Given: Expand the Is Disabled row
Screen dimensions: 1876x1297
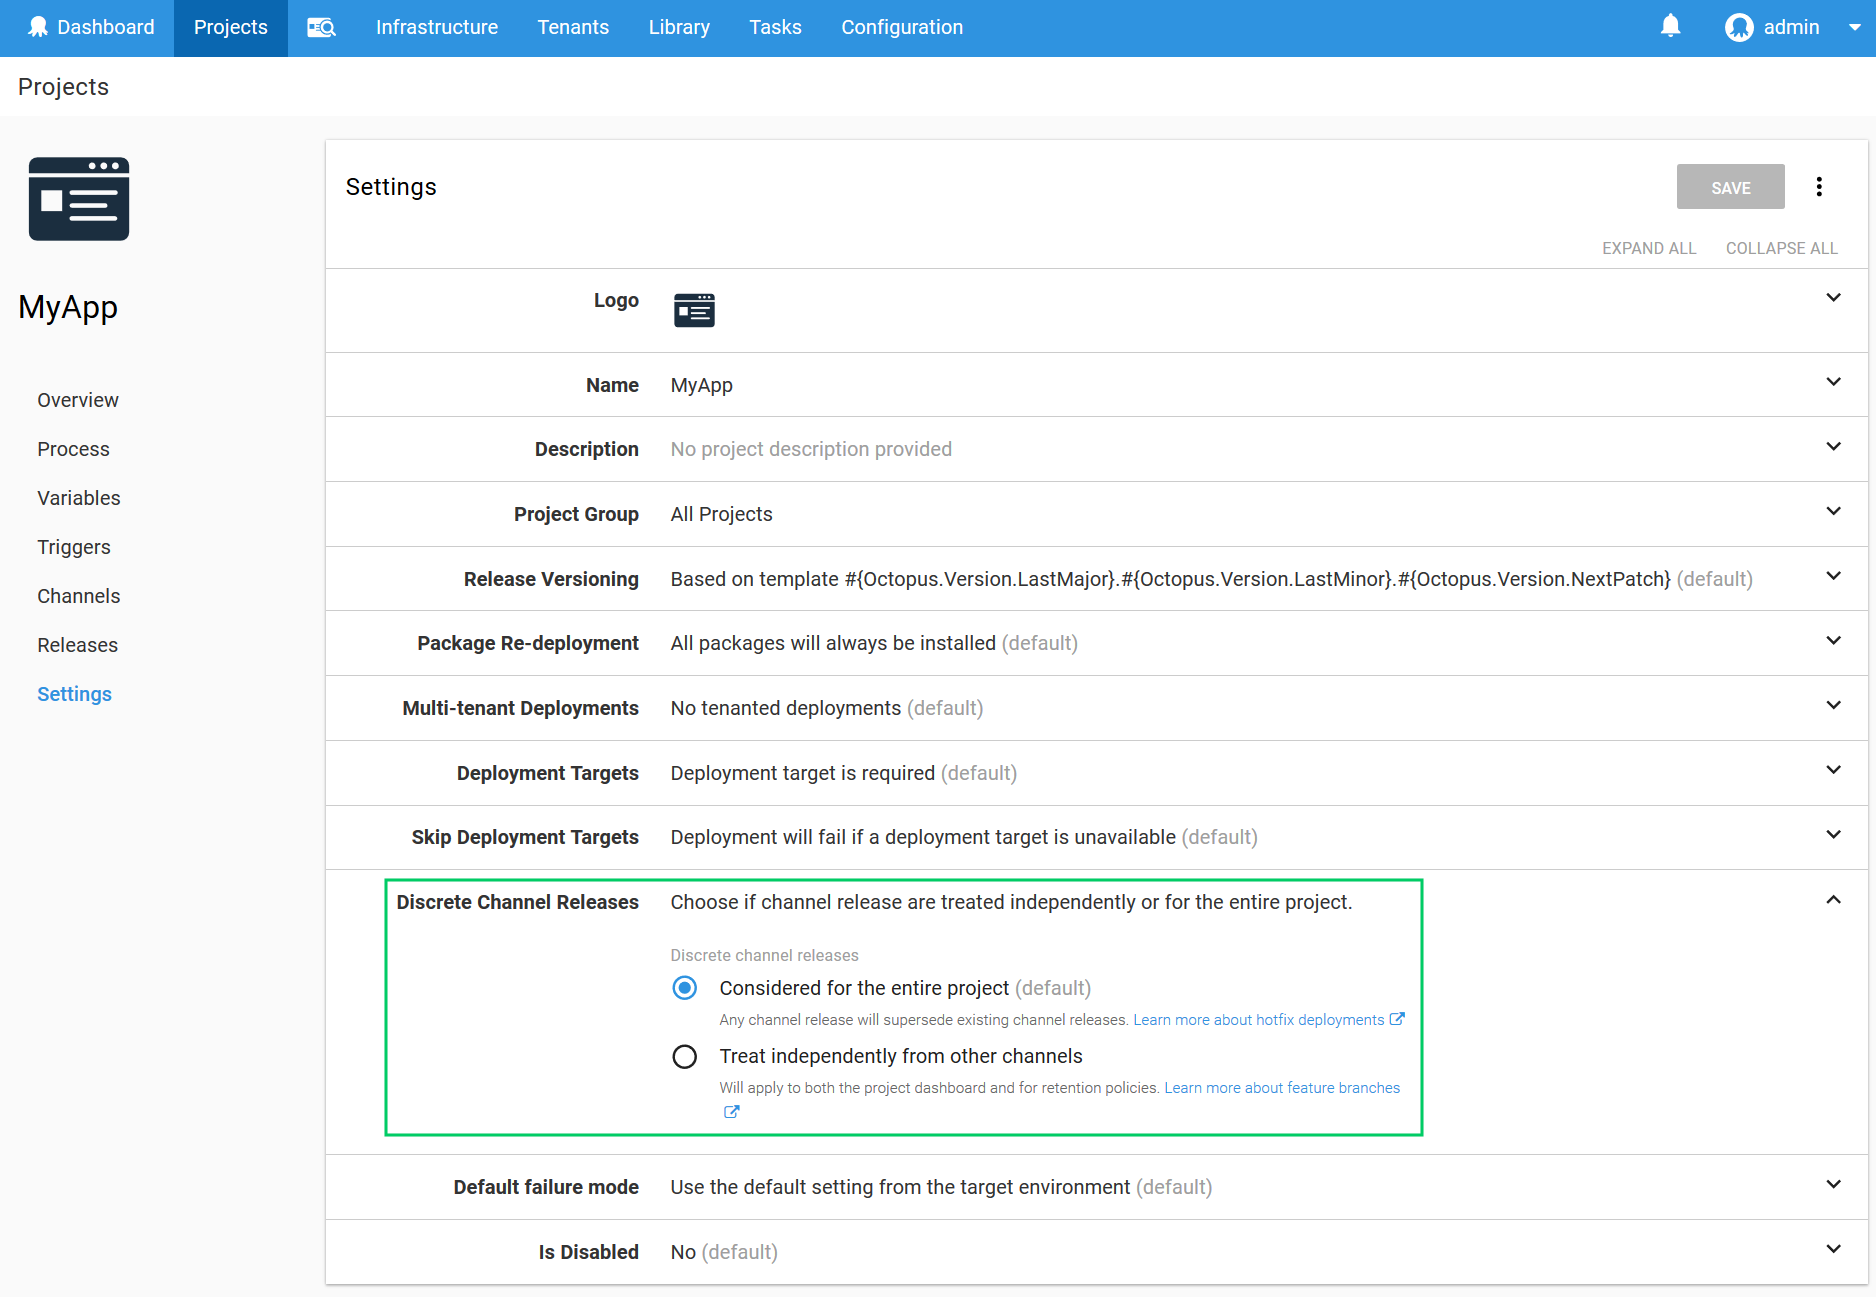Looking at the screenshot, I should coord(1833,1249).
